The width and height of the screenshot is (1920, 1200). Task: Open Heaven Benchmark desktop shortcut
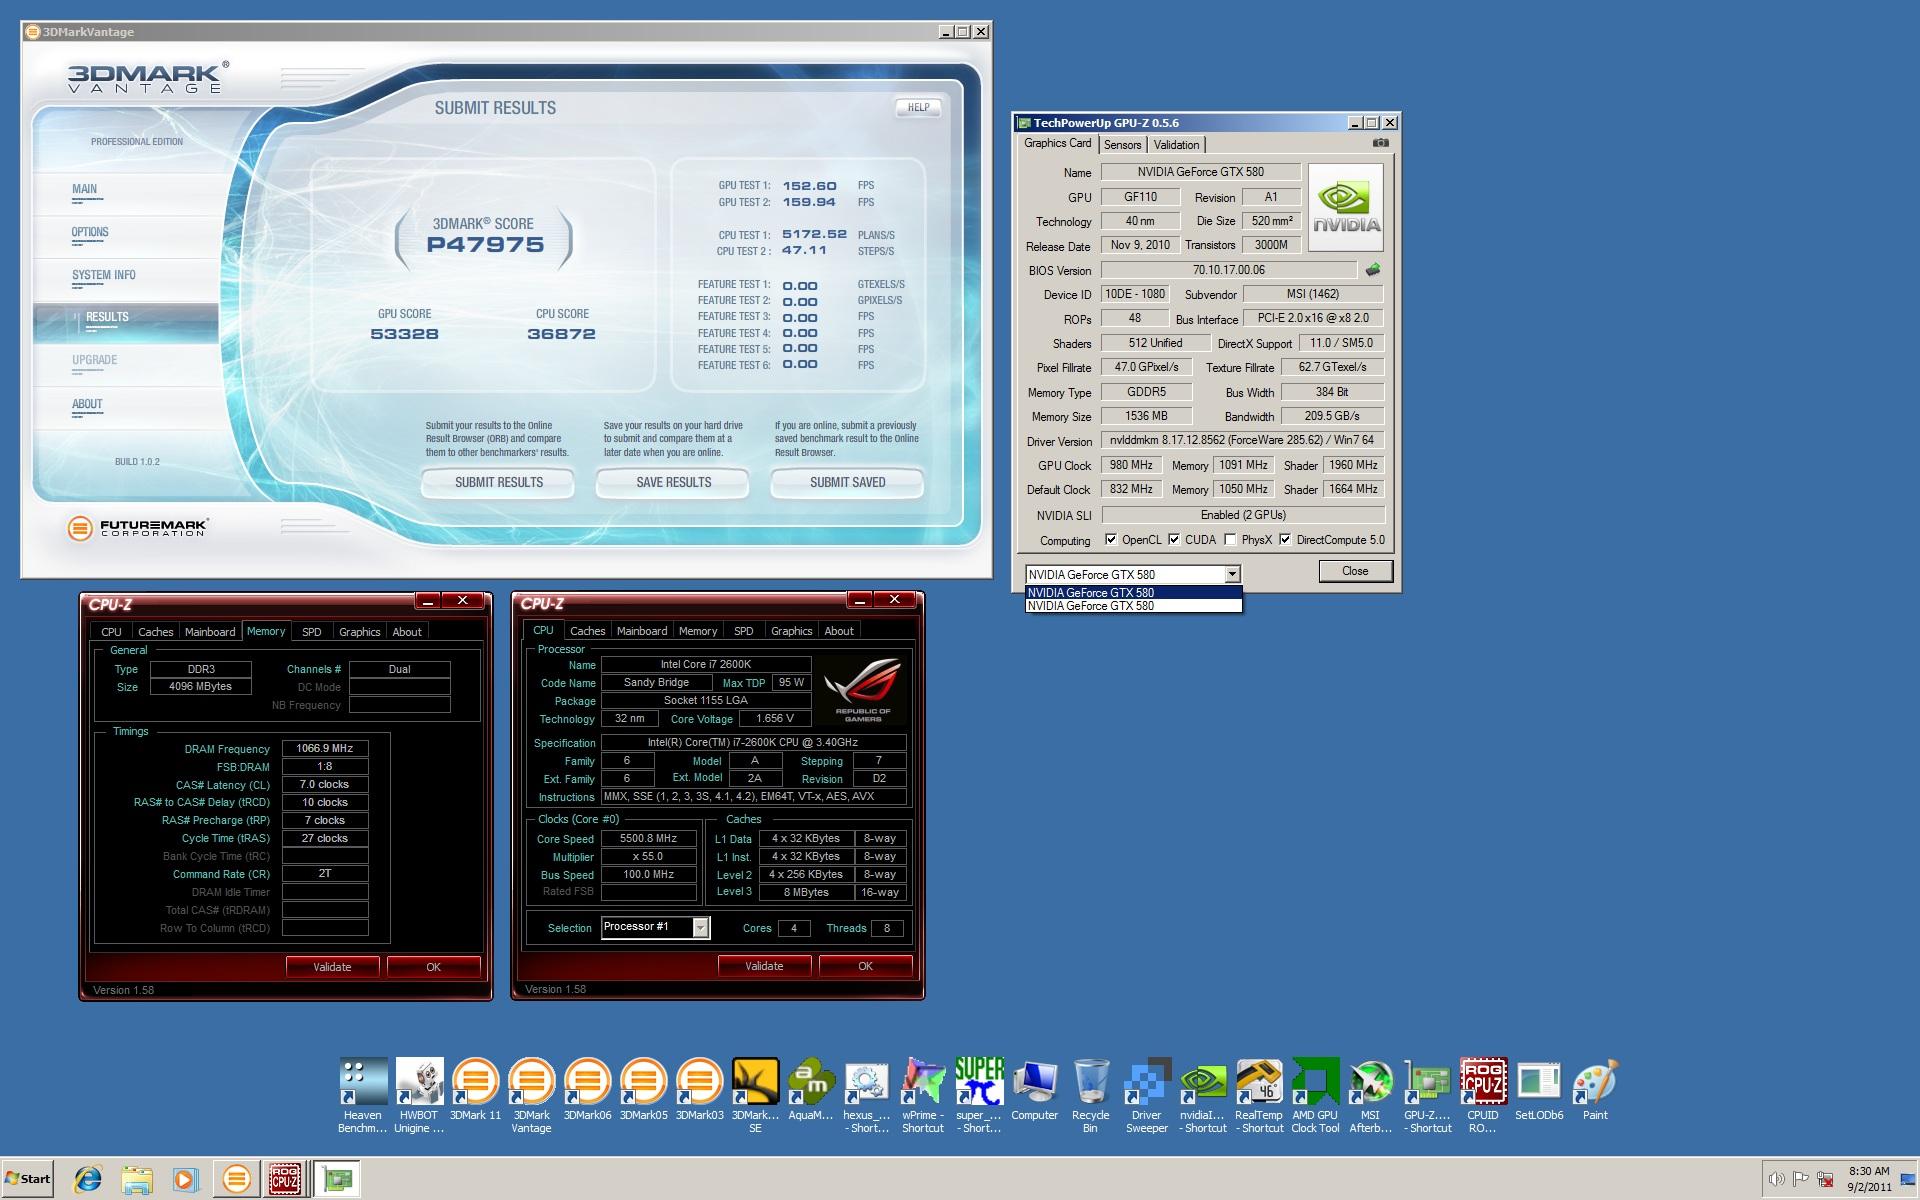[362, 1095]
